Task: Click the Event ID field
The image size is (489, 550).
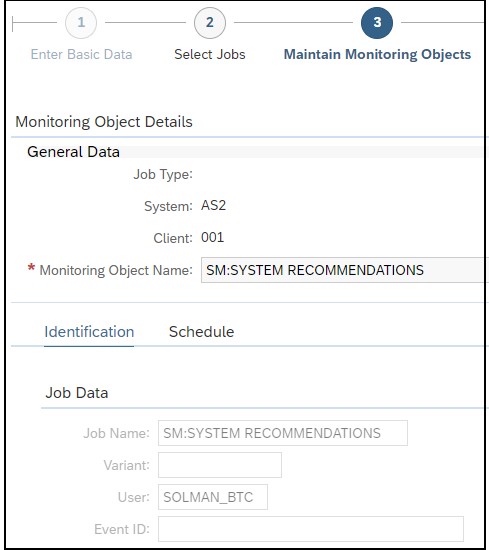Action: pyautogui.click(x=311, y=529)
